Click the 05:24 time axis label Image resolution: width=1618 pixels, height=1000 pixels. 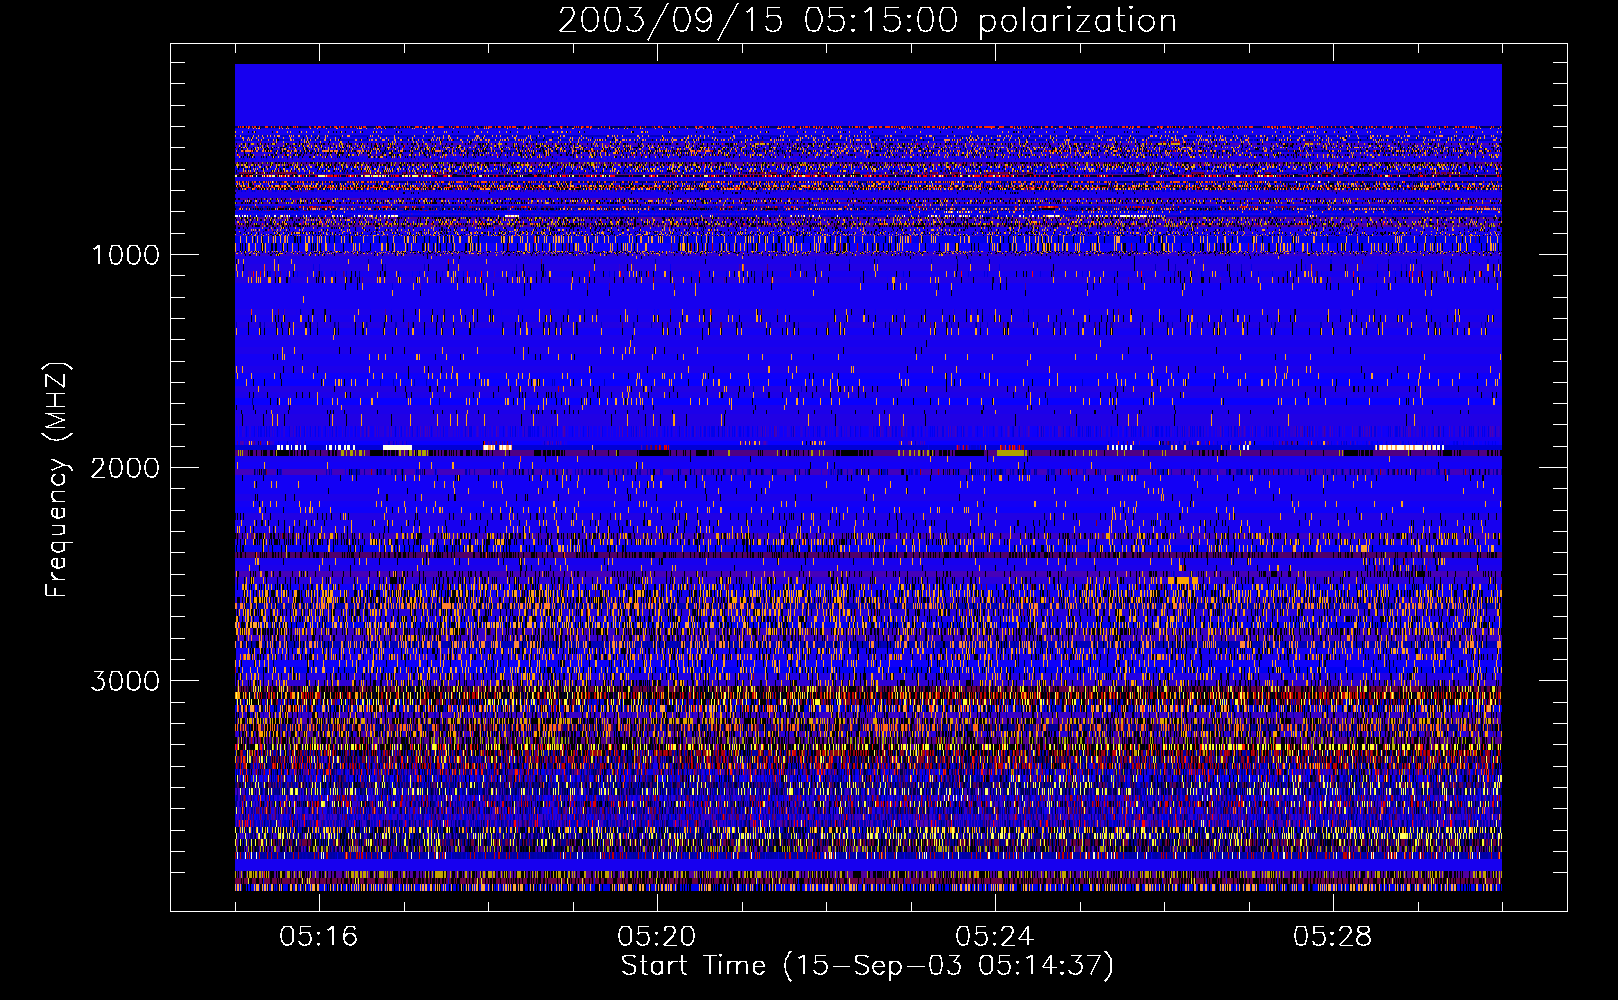click(x=995, y=936)
